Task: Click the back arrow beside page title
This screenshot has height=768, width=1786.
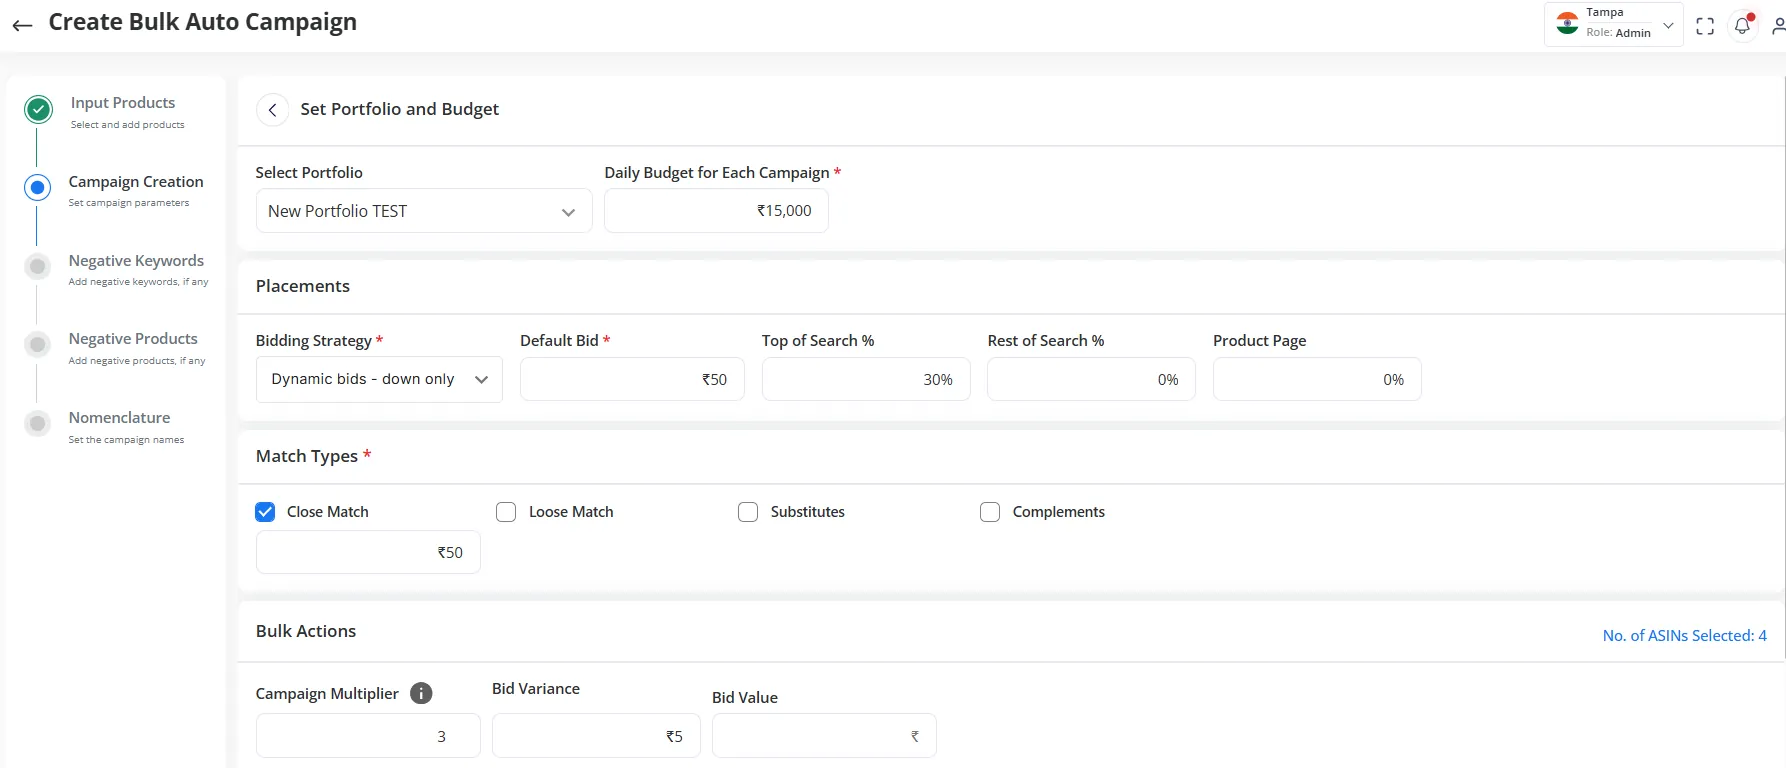Action: click(x=22, y=25)
